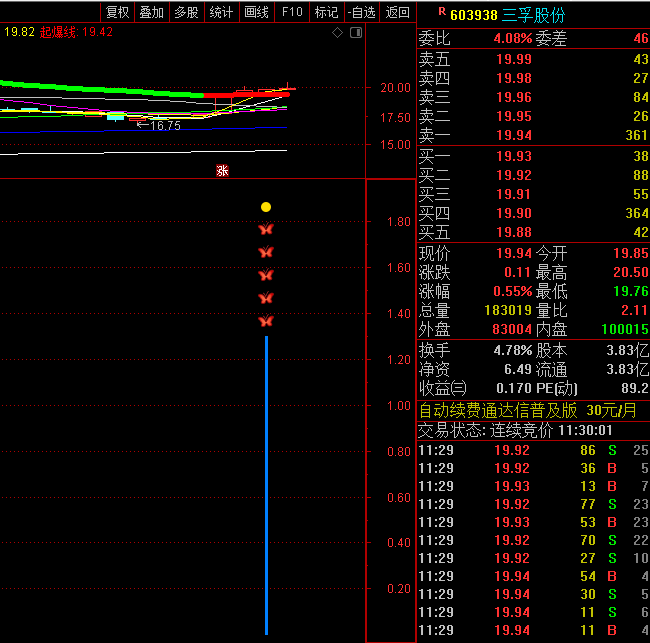Viewport: 650px width, 643px height.
Task: Open the 统计 statistics menu
Action: click(x=221, y=12)
